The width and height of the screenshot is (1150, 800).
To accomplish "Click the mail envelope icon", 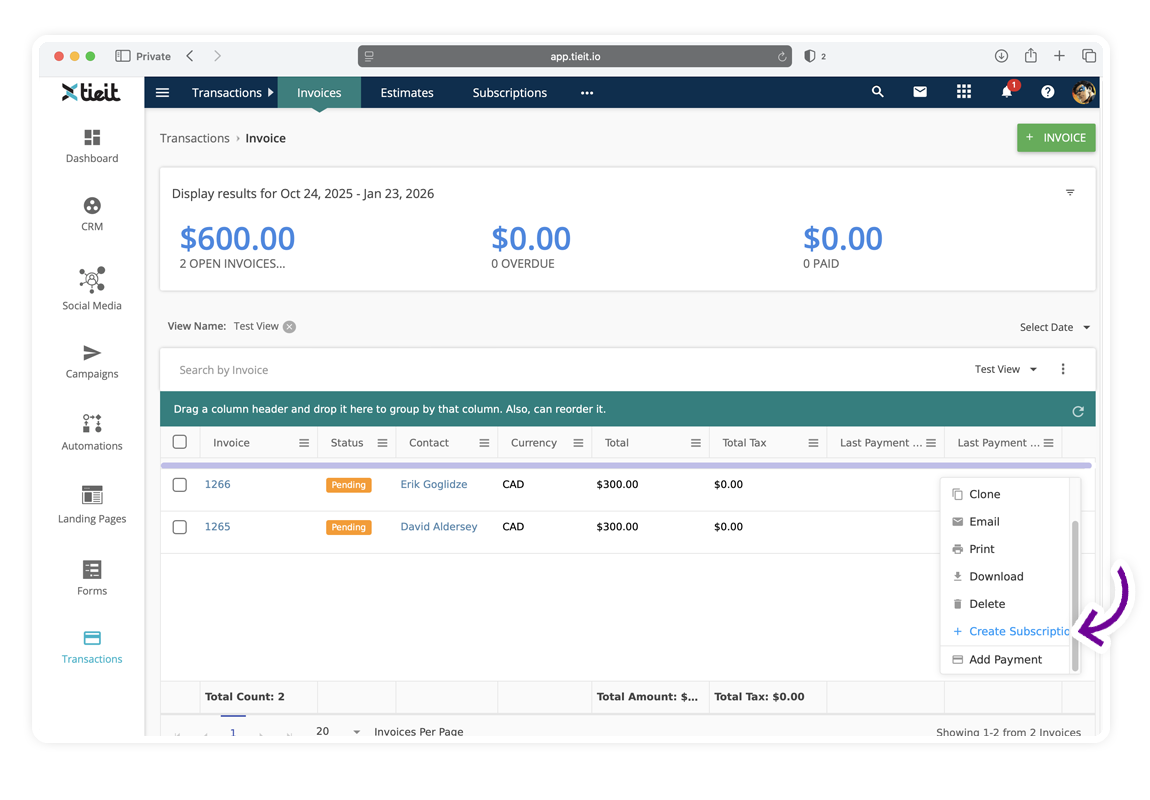I will [919, 92].
